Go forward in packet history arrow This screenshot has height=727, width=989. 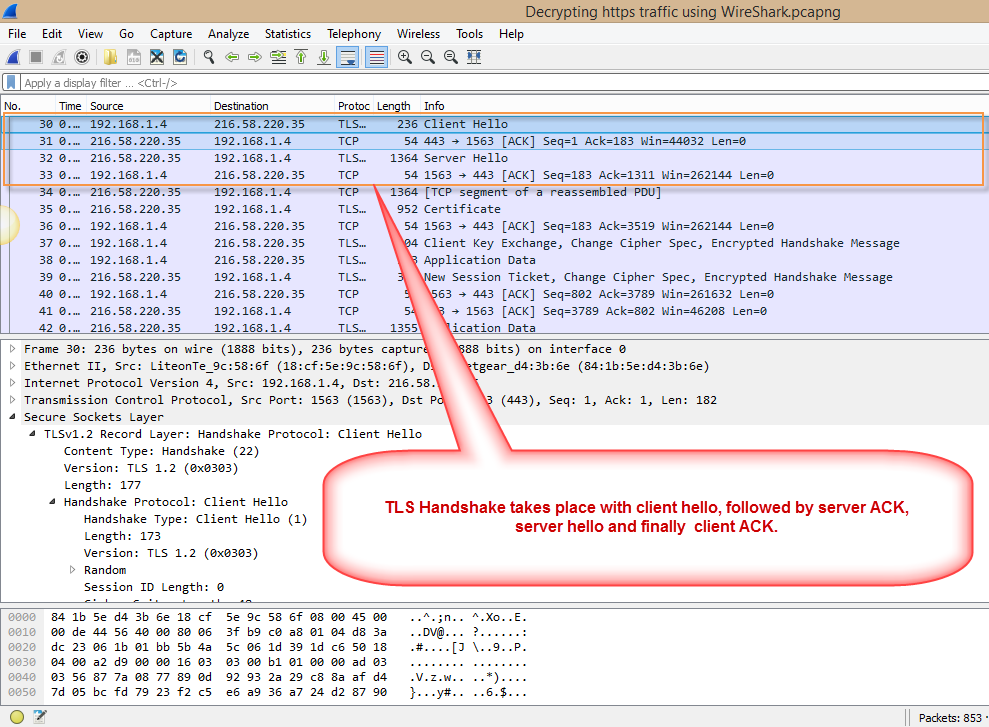pyautogui.click(x=255, y=57)
